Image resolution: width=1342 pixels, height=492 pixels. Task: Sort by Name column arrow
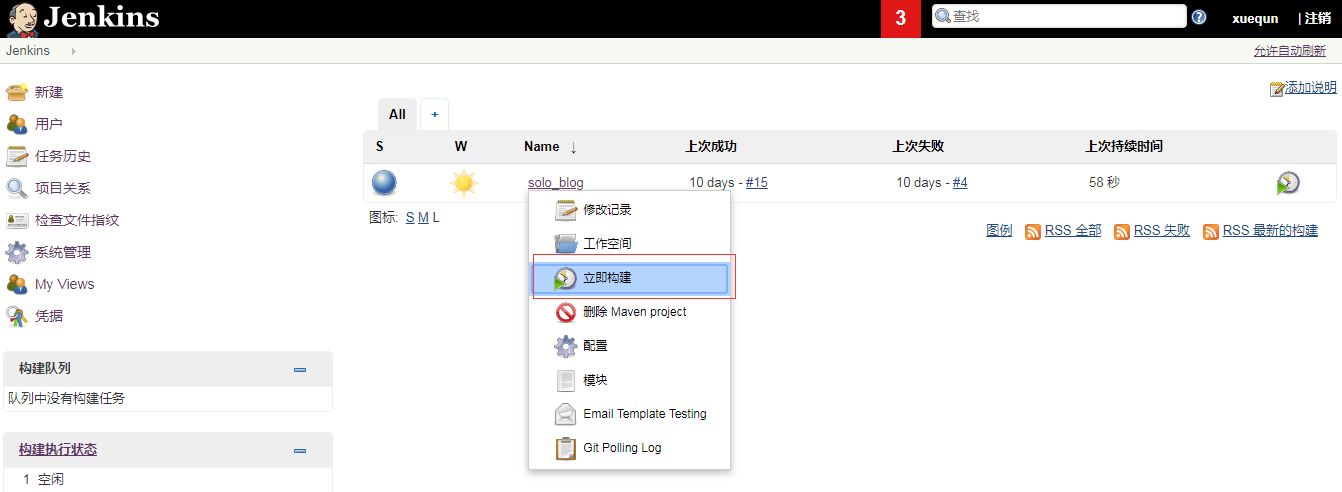point(573,147)
